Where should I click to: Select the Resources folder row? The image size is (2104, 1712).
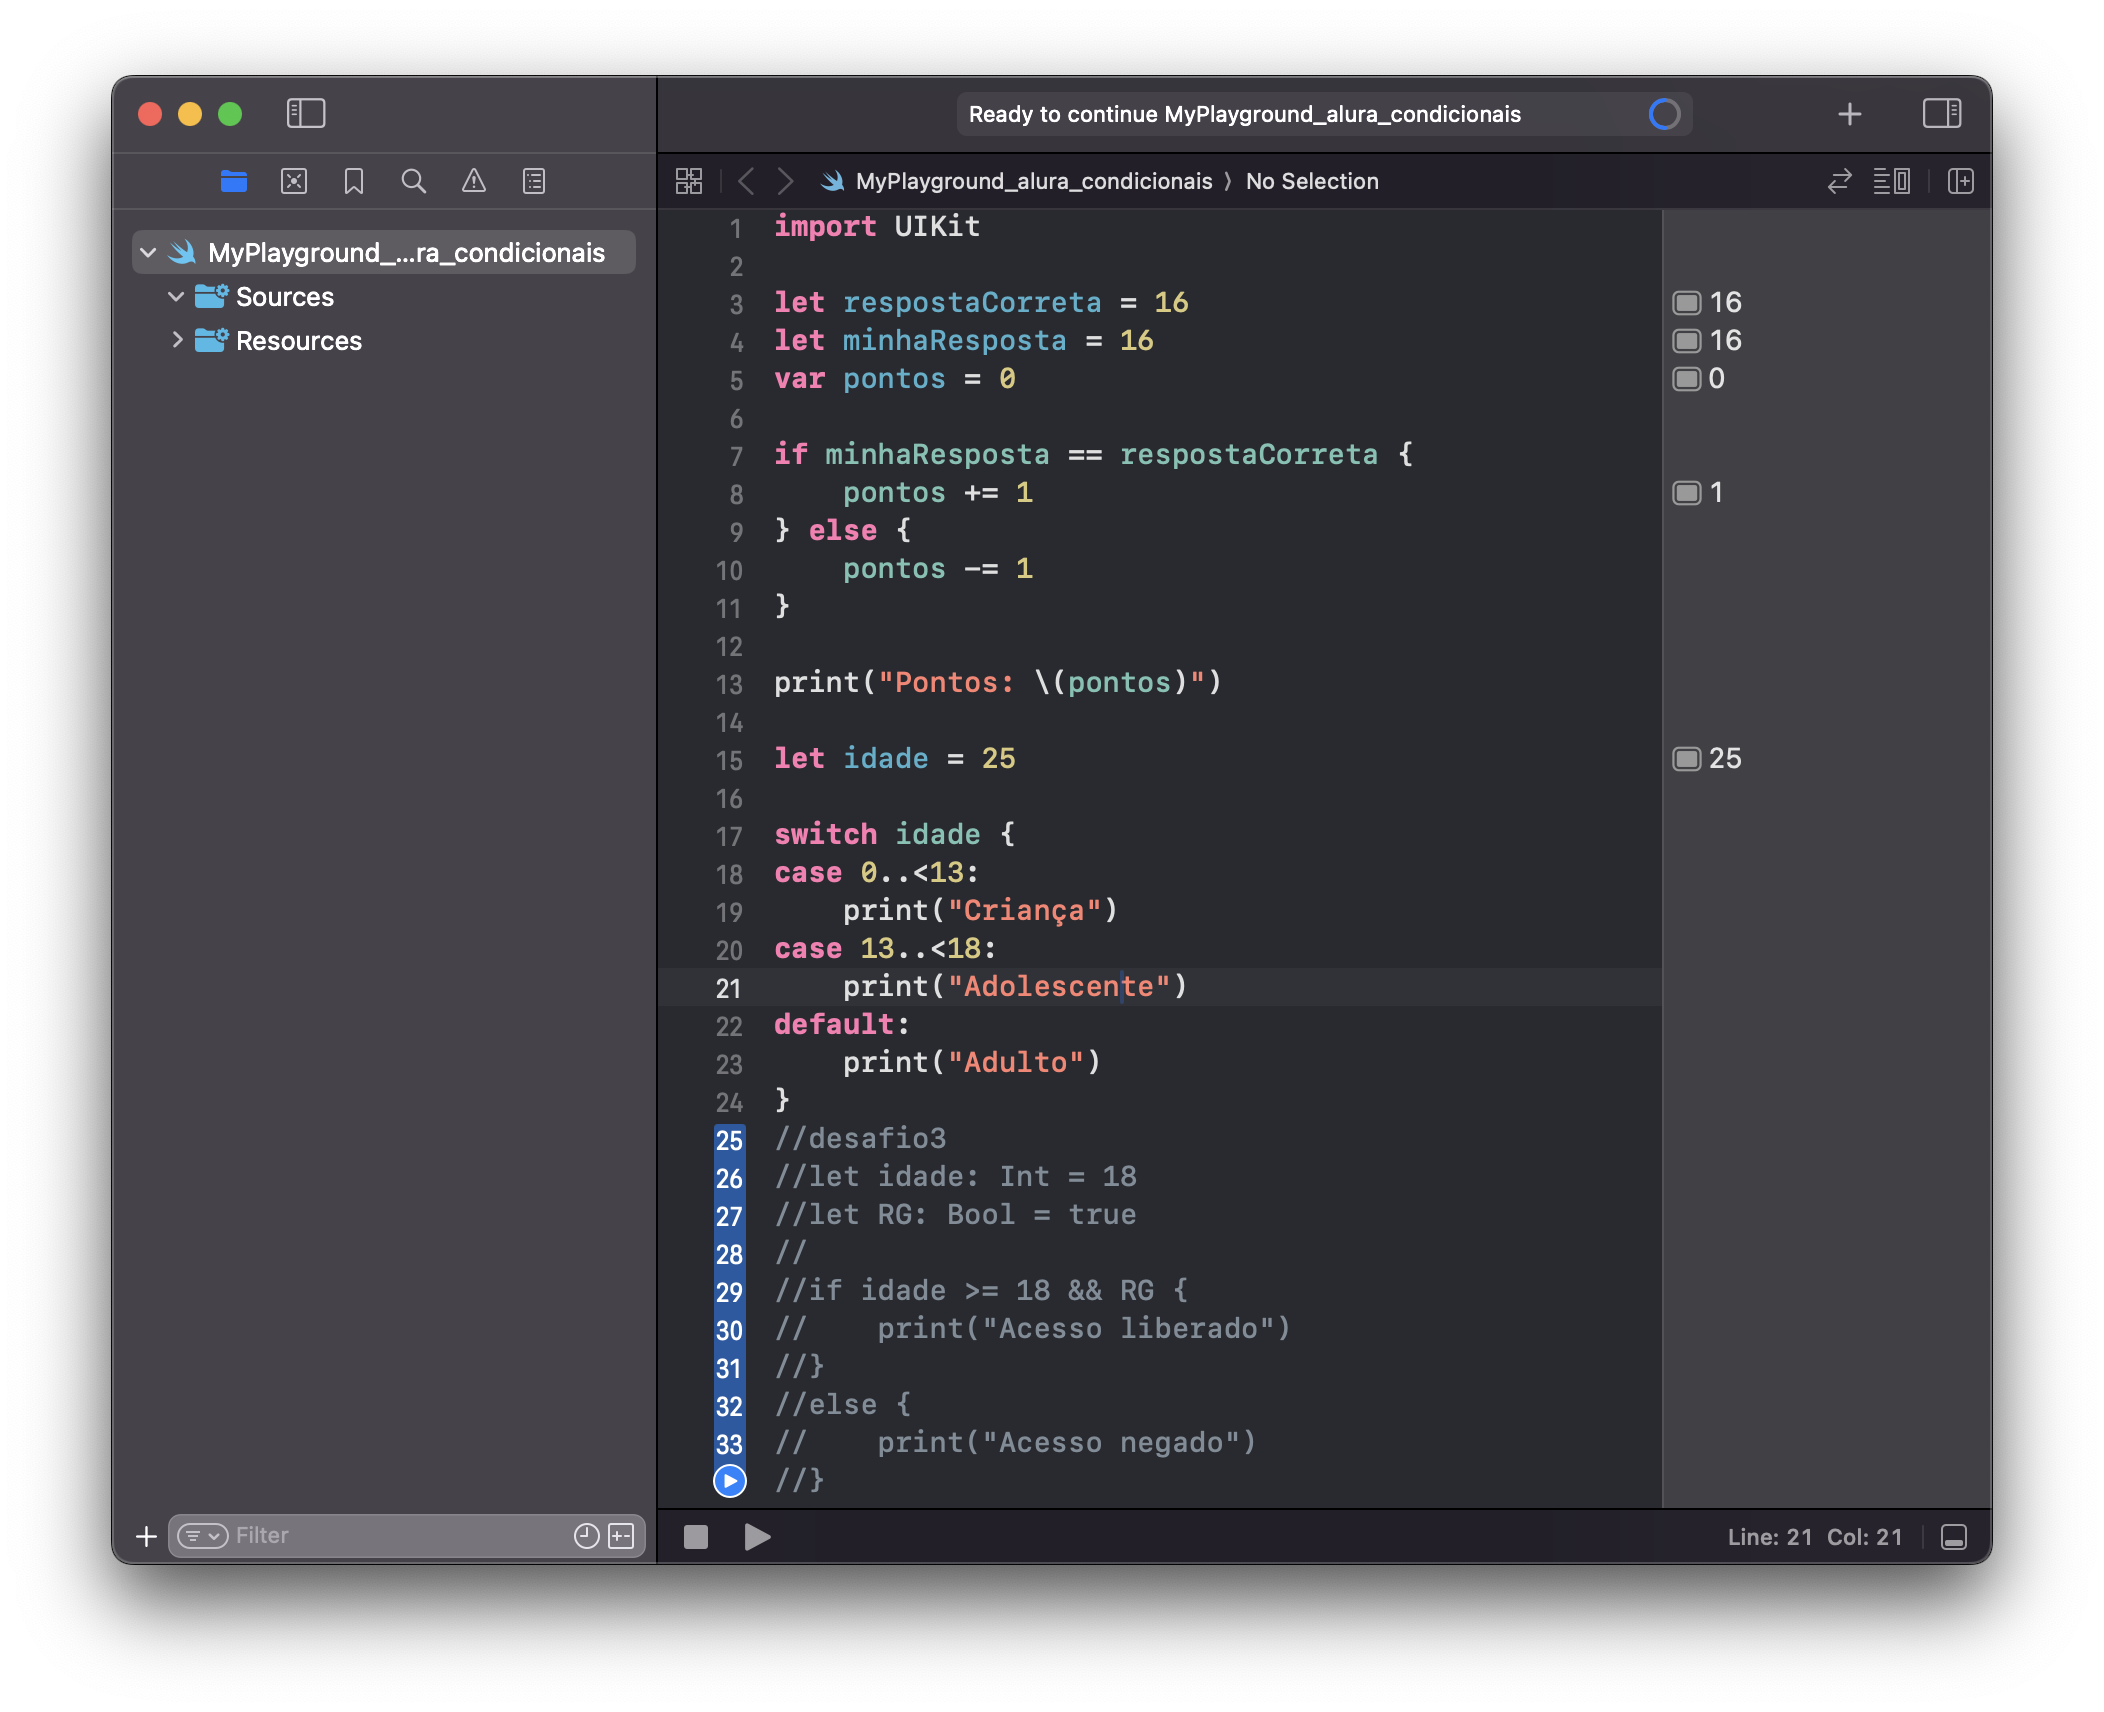click(384, 340)
